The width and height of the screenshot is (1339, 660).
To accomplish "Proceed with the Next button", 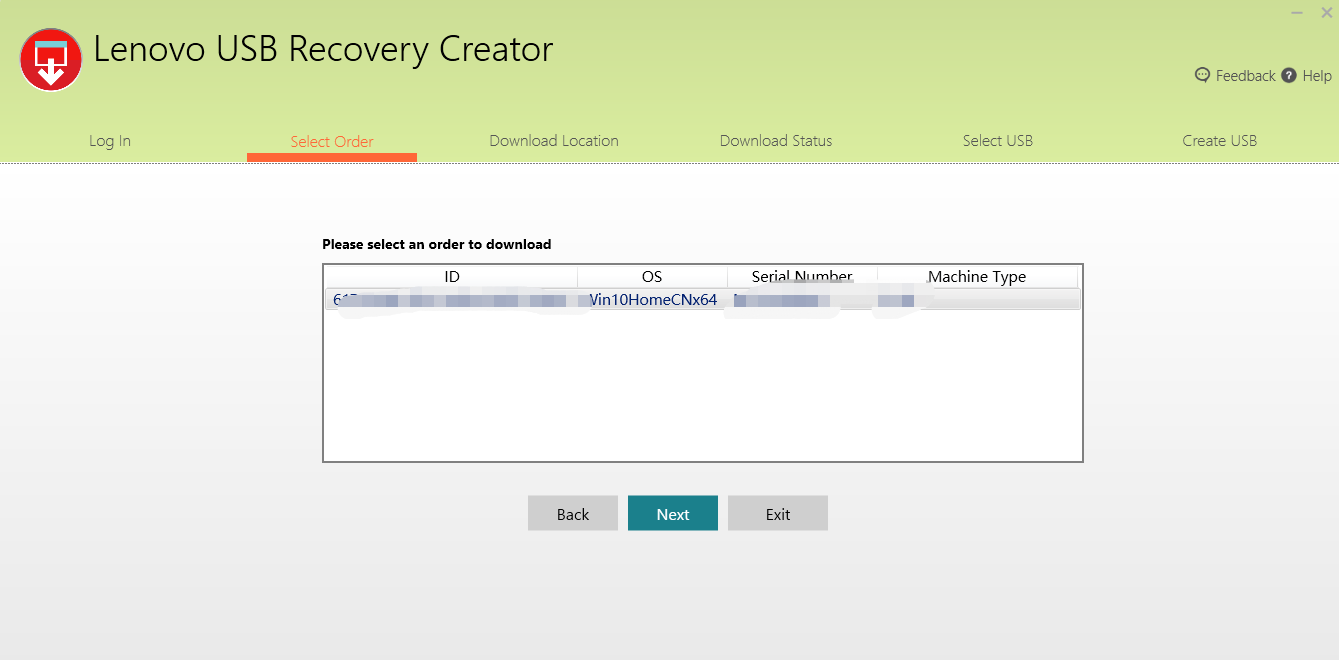I will coord(673,513).
